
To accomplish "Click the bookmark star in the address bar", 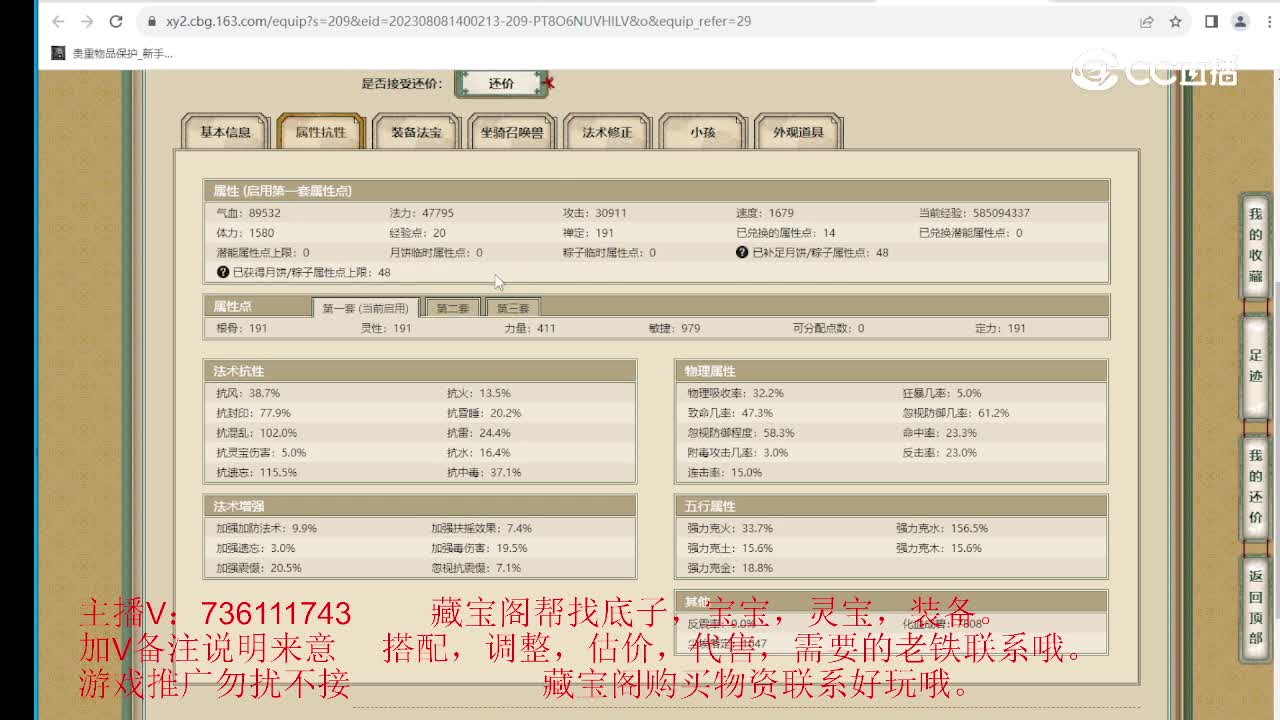I will tap(1176, 20).
